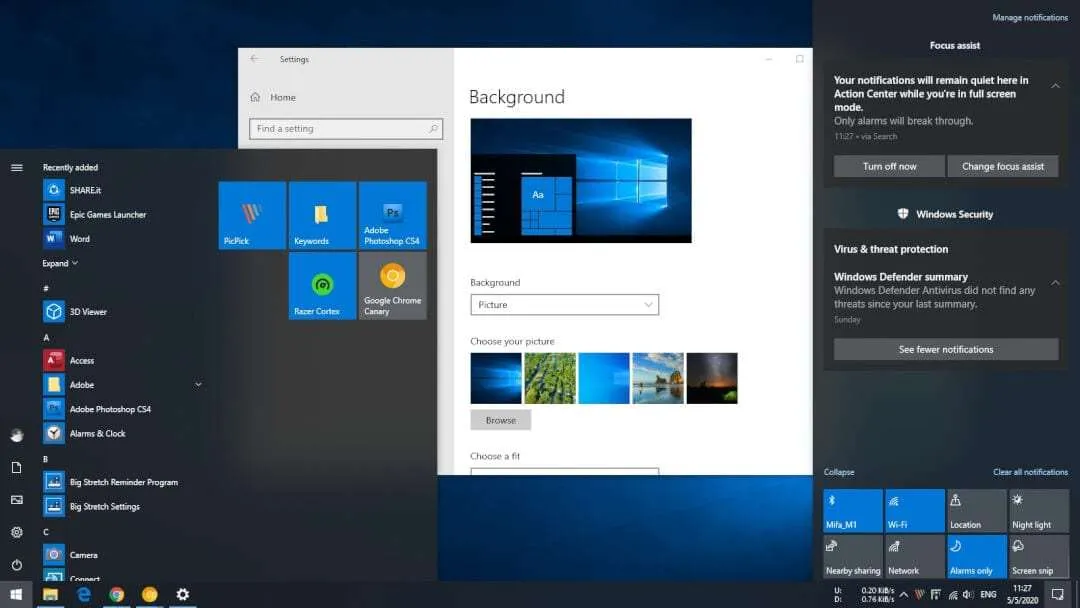Click the Start menu hamburger icon
Viewport: 1080px width, 608px height.
click(x=17, y=167)
